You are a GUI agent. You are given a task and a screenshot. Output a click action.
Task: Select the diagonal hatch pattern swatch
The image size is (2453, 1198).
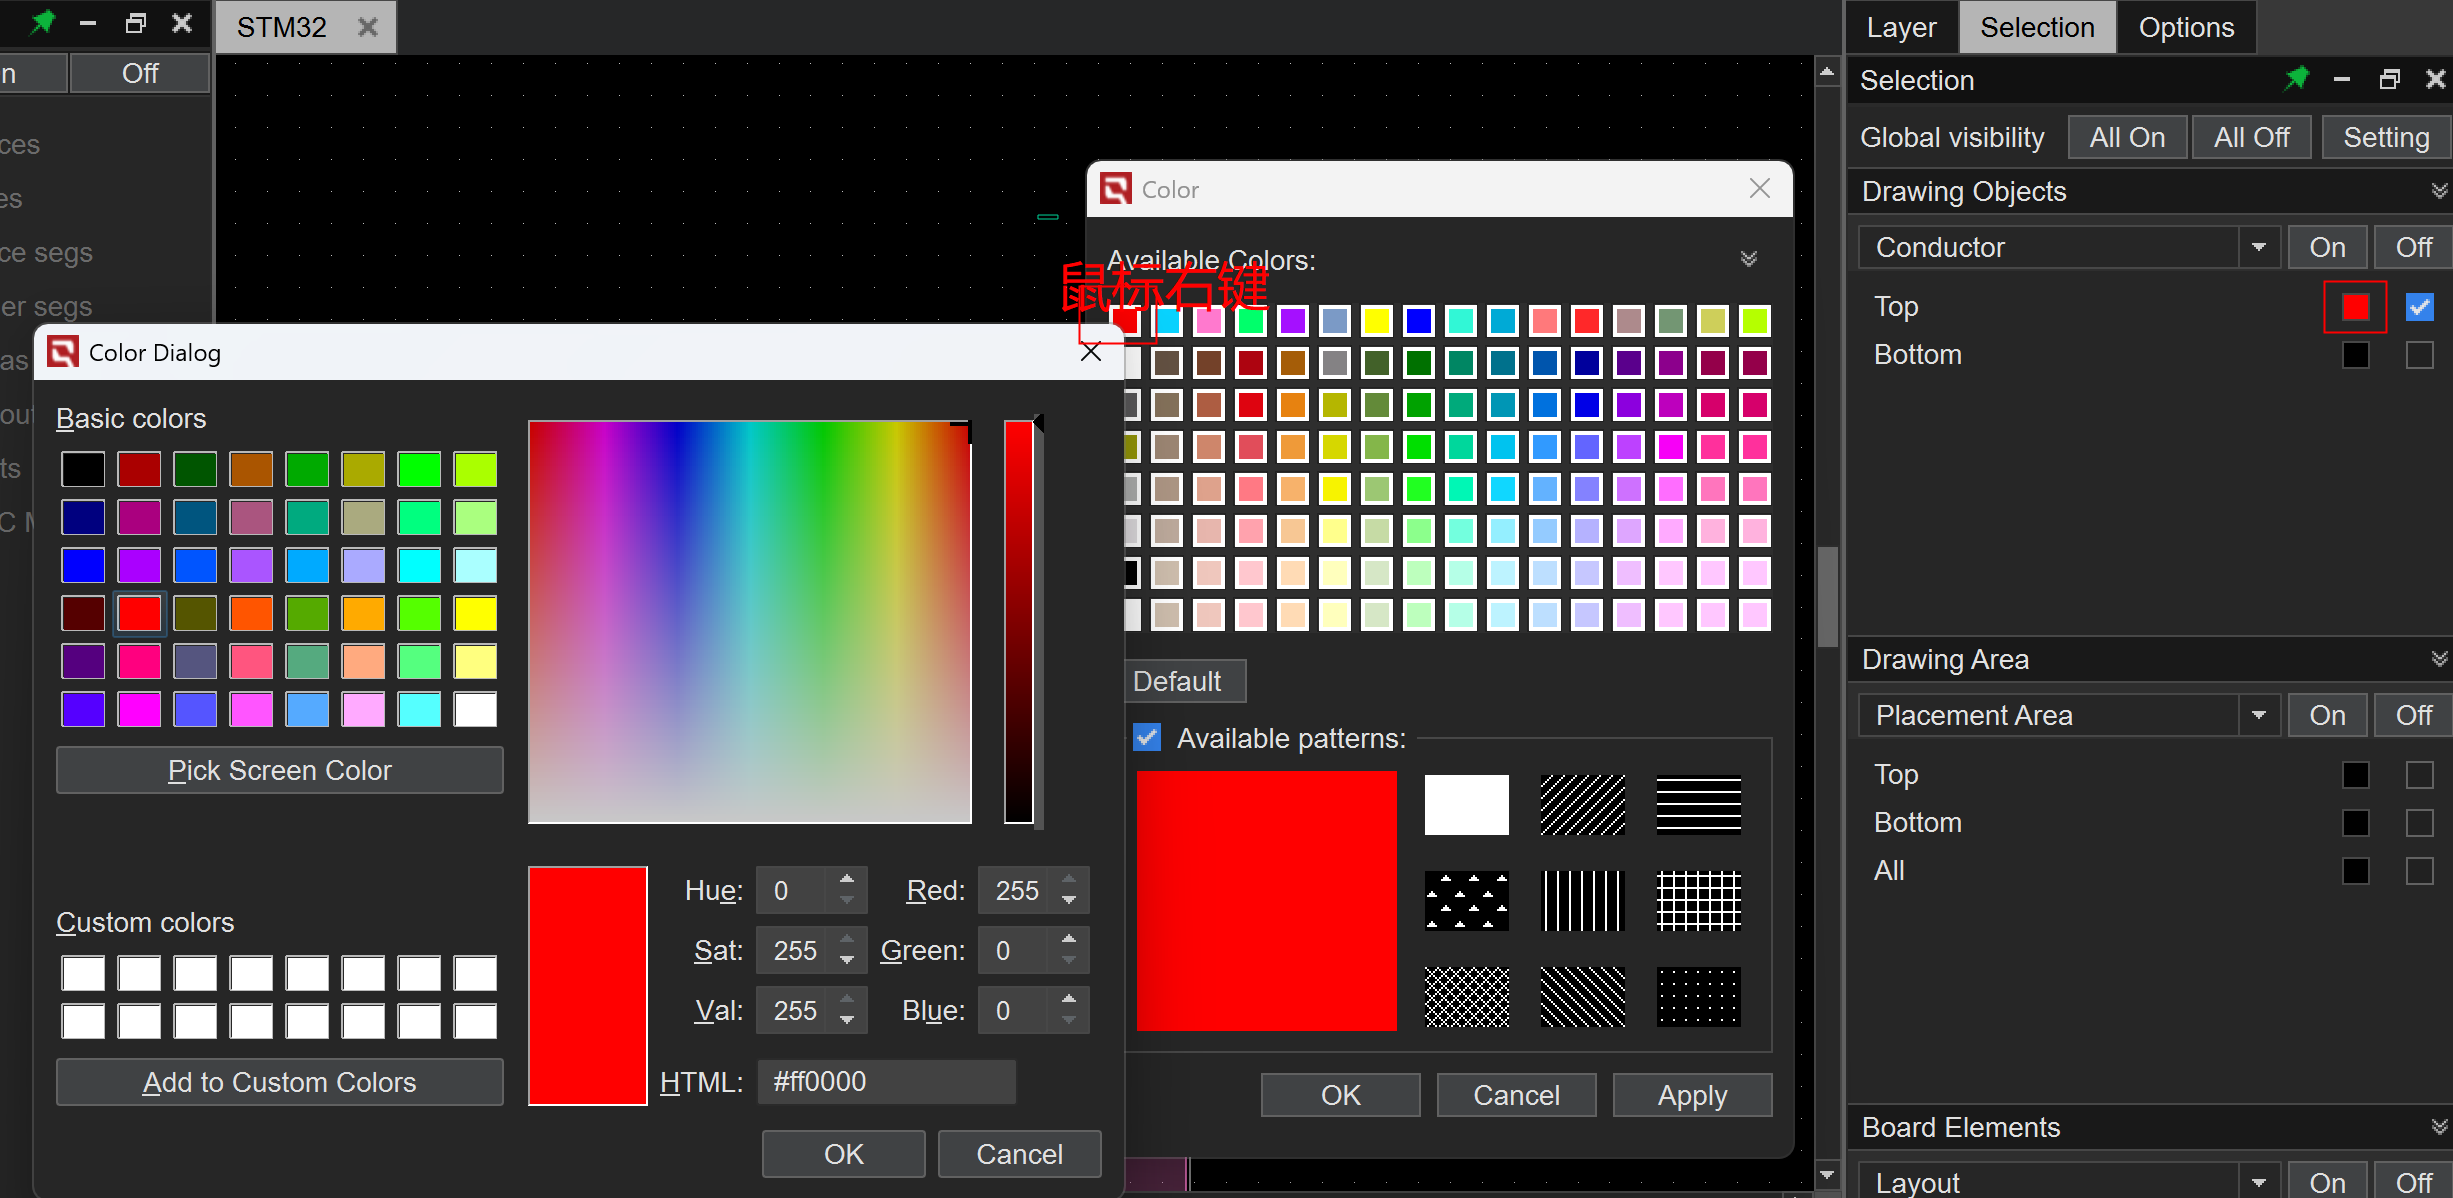1582,805
